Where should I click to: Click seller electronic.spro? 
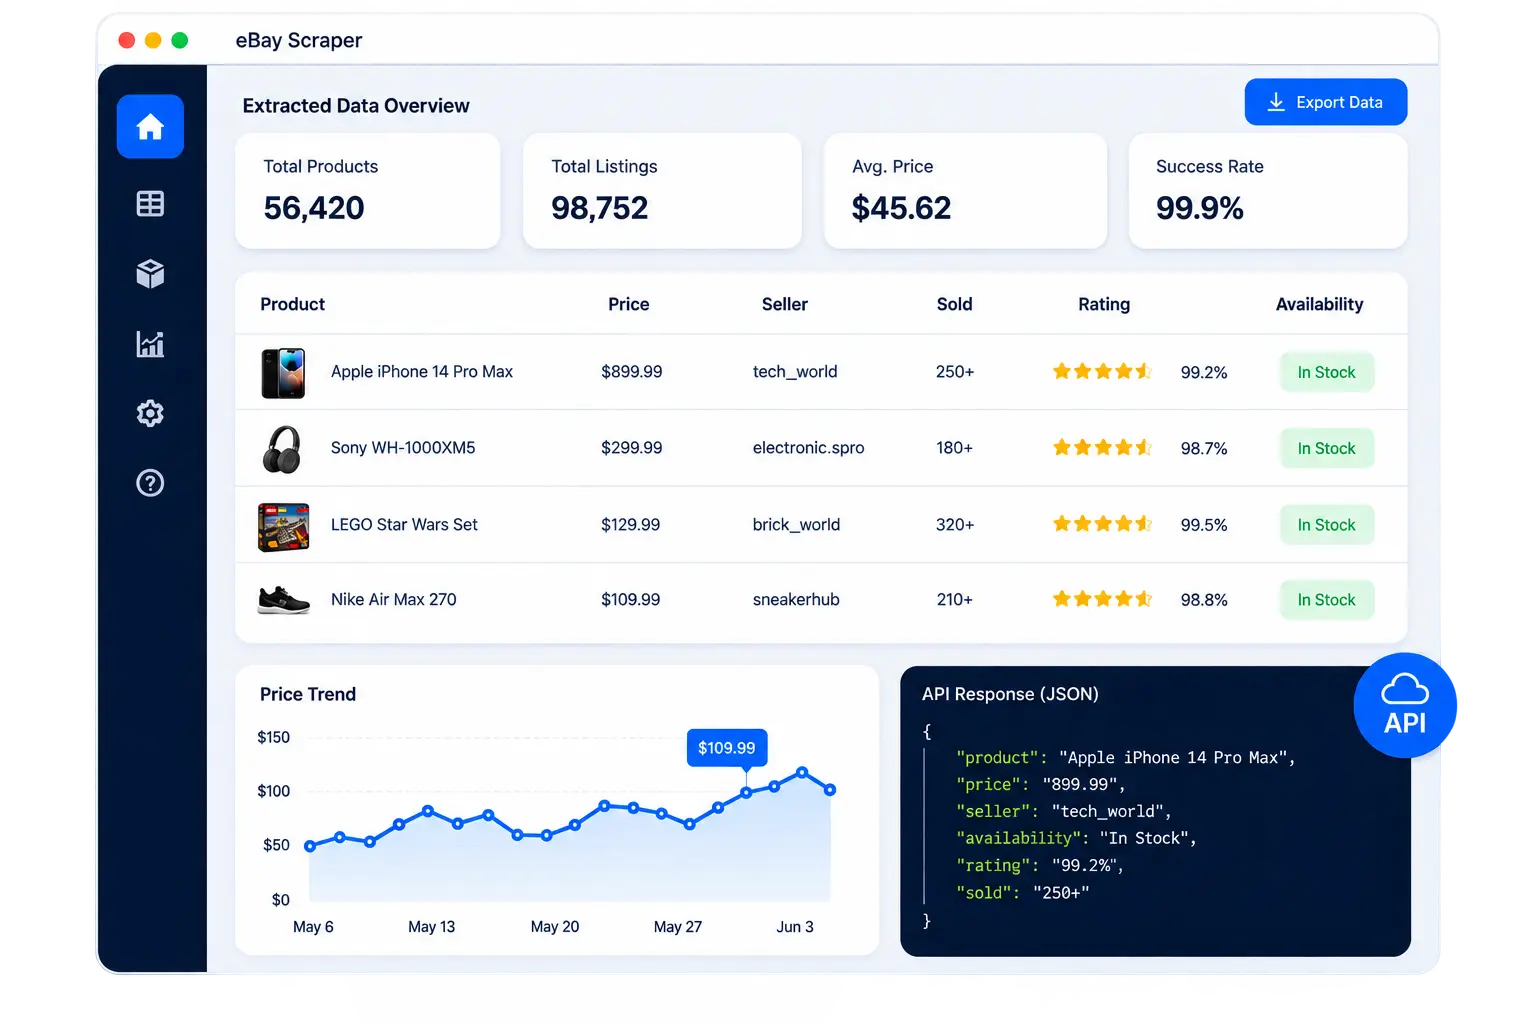808,448
